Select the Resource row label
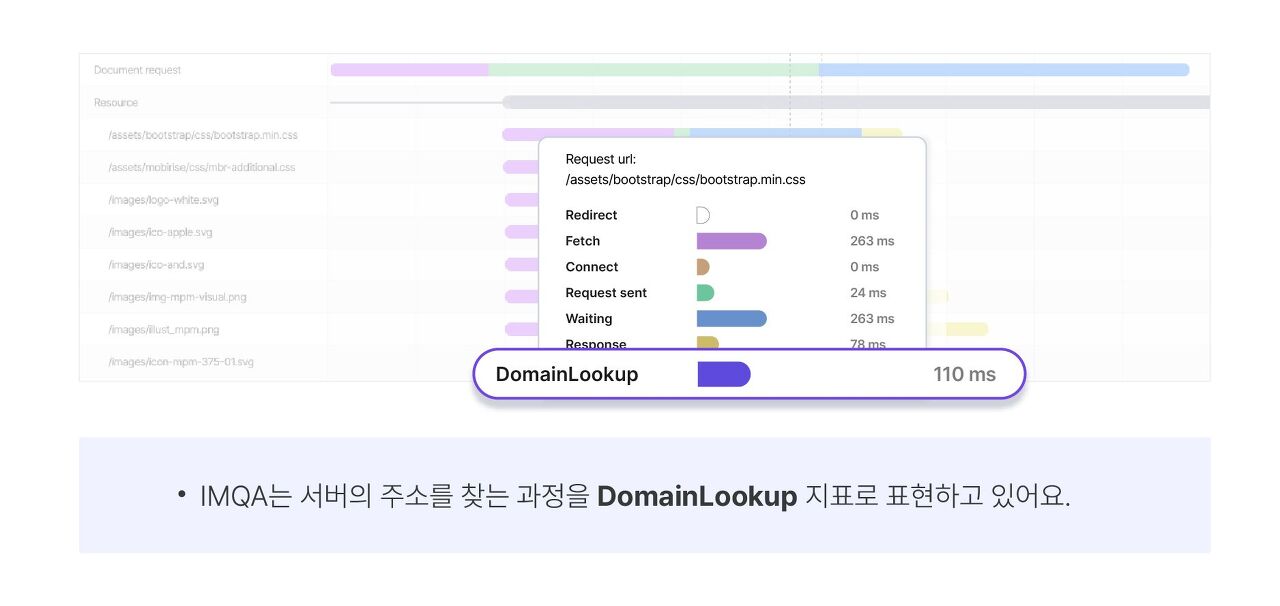The image size is (1280, 606). point(116,102)
